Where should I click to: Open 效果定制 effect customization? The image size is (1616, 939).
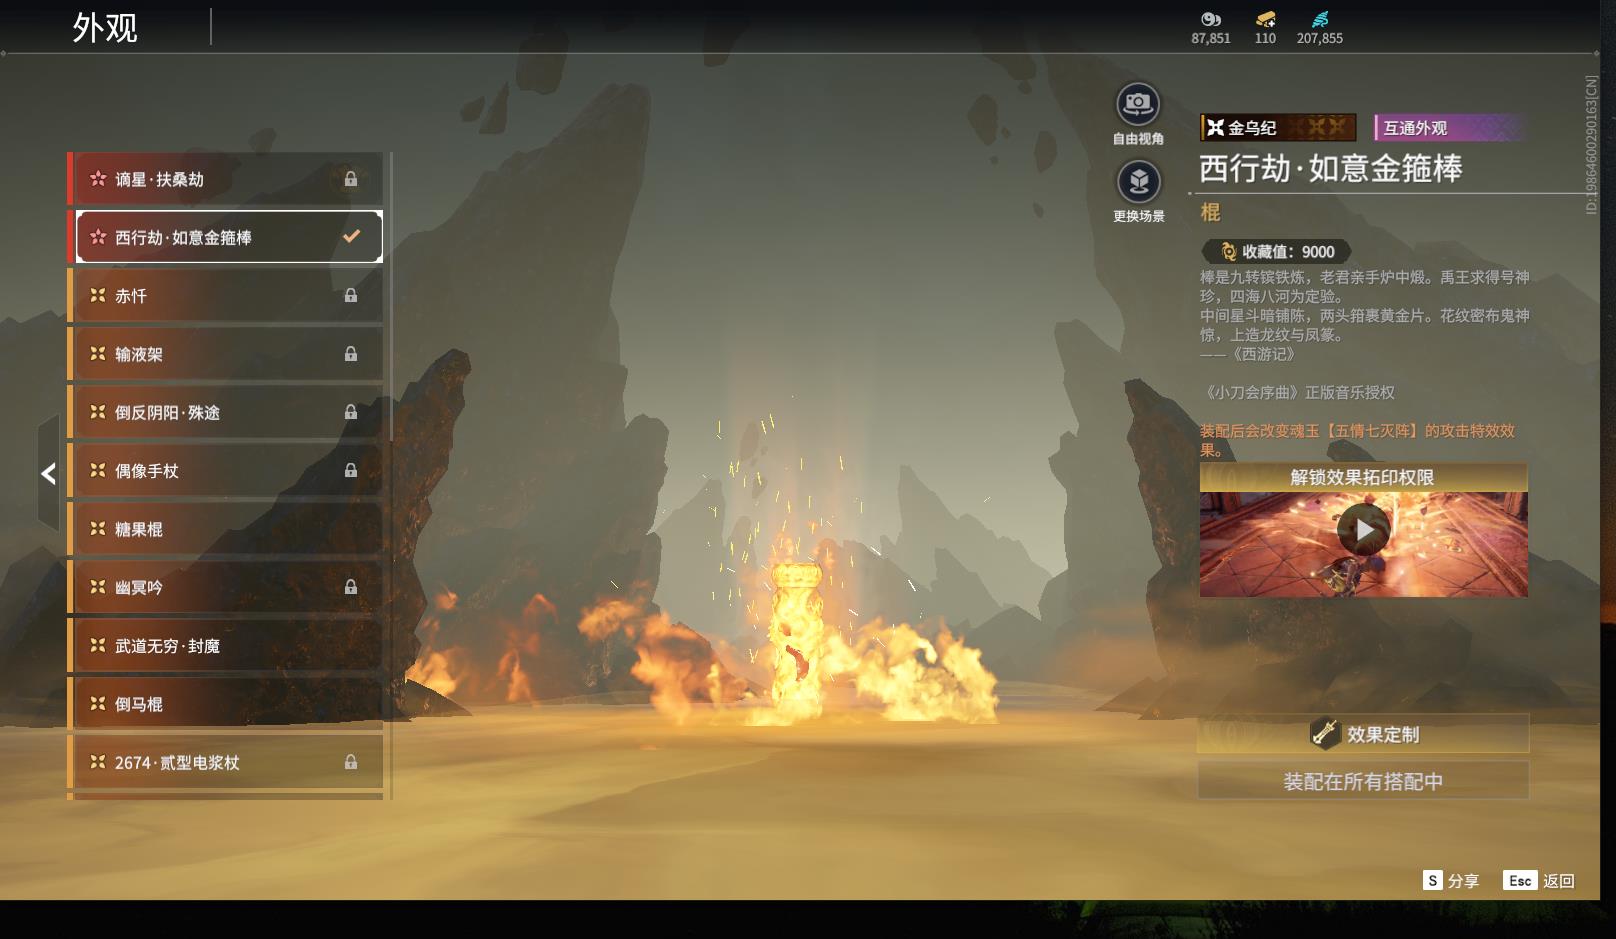coord(1363,734)
